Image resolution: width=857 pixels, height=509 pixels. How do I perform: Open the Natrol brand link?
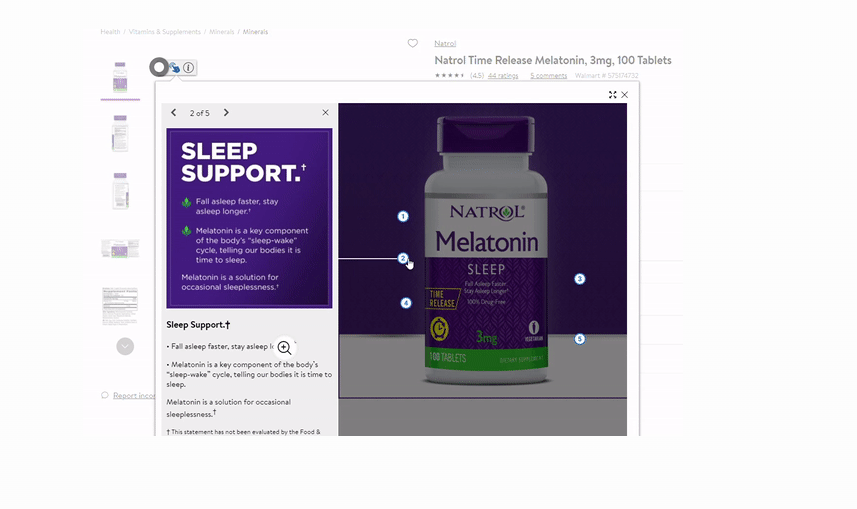[445, 44]
